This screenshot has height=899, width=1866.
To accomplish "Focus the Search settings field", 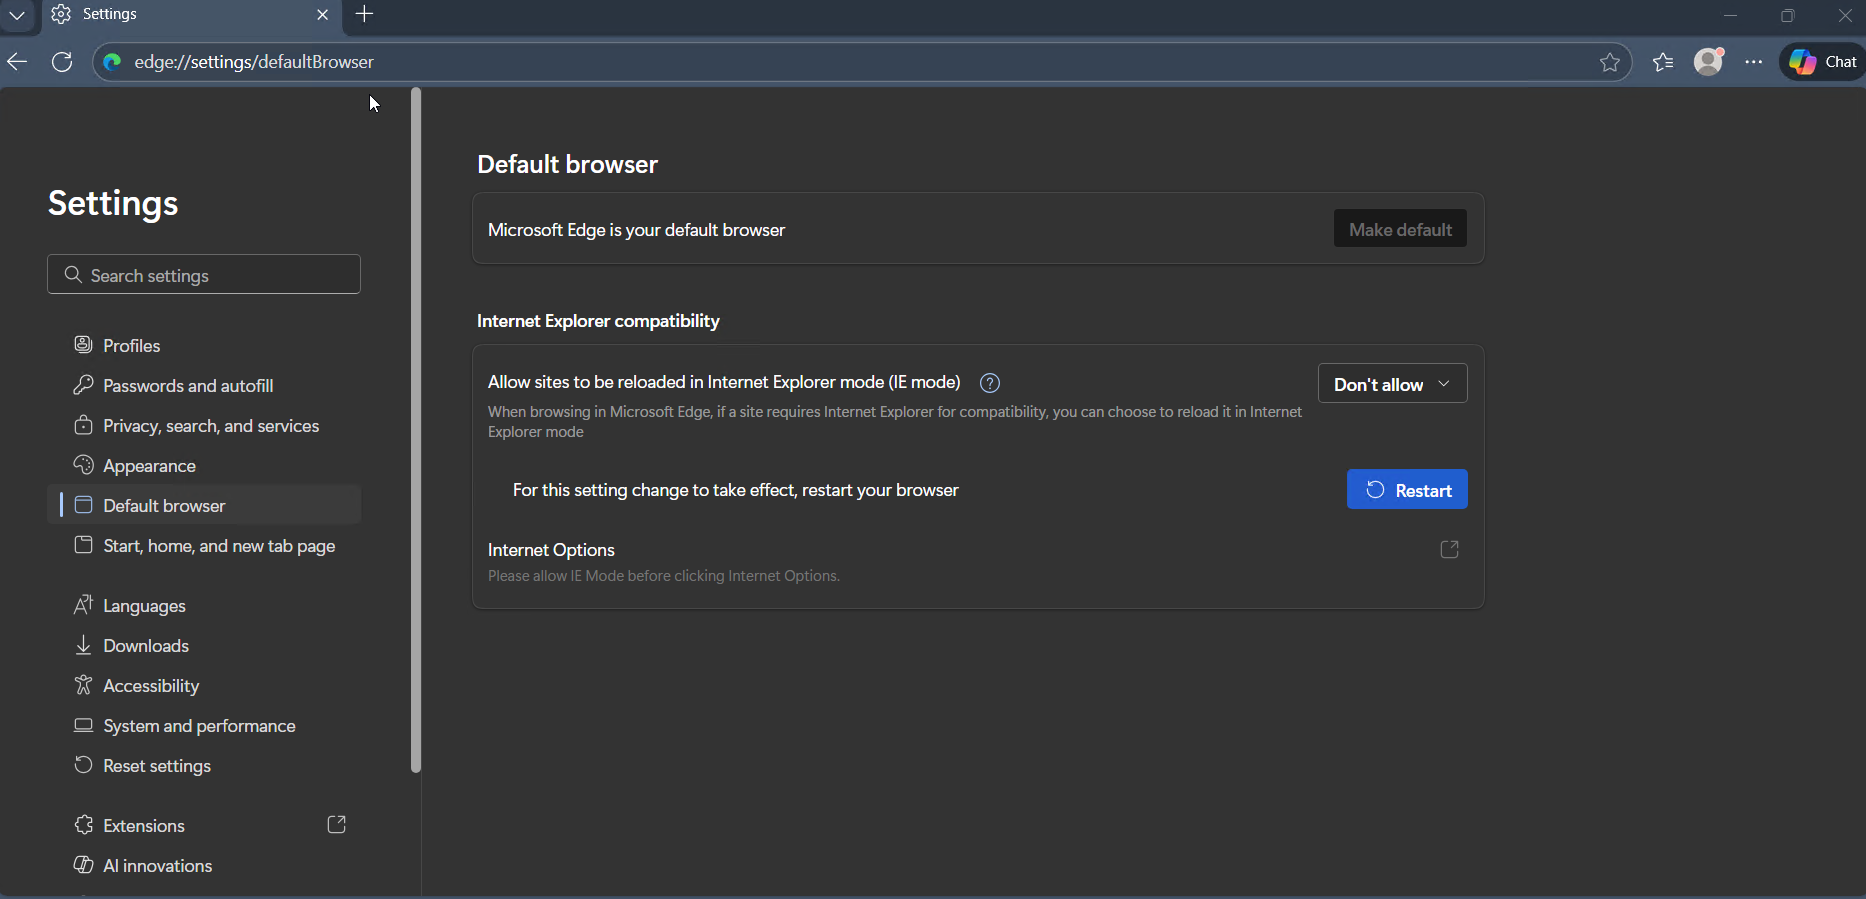I will click(x=204, y=275).
